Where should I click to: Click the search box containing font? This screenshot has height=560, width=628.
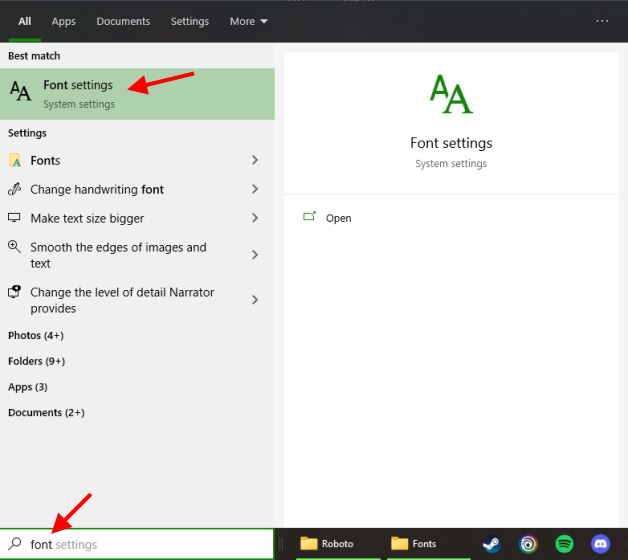137,544
